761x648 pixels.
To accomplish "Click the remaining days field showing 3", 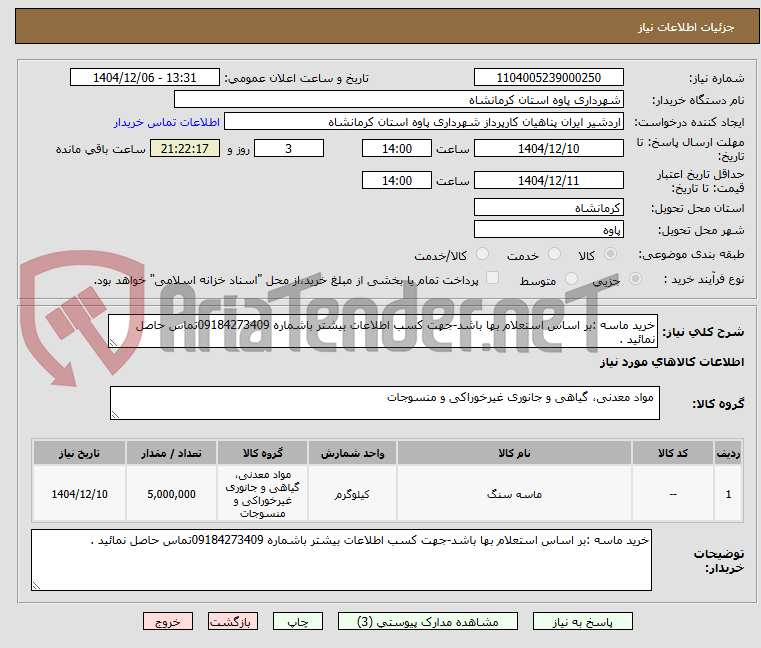I will pyautogui.click(x=289, y=148).
